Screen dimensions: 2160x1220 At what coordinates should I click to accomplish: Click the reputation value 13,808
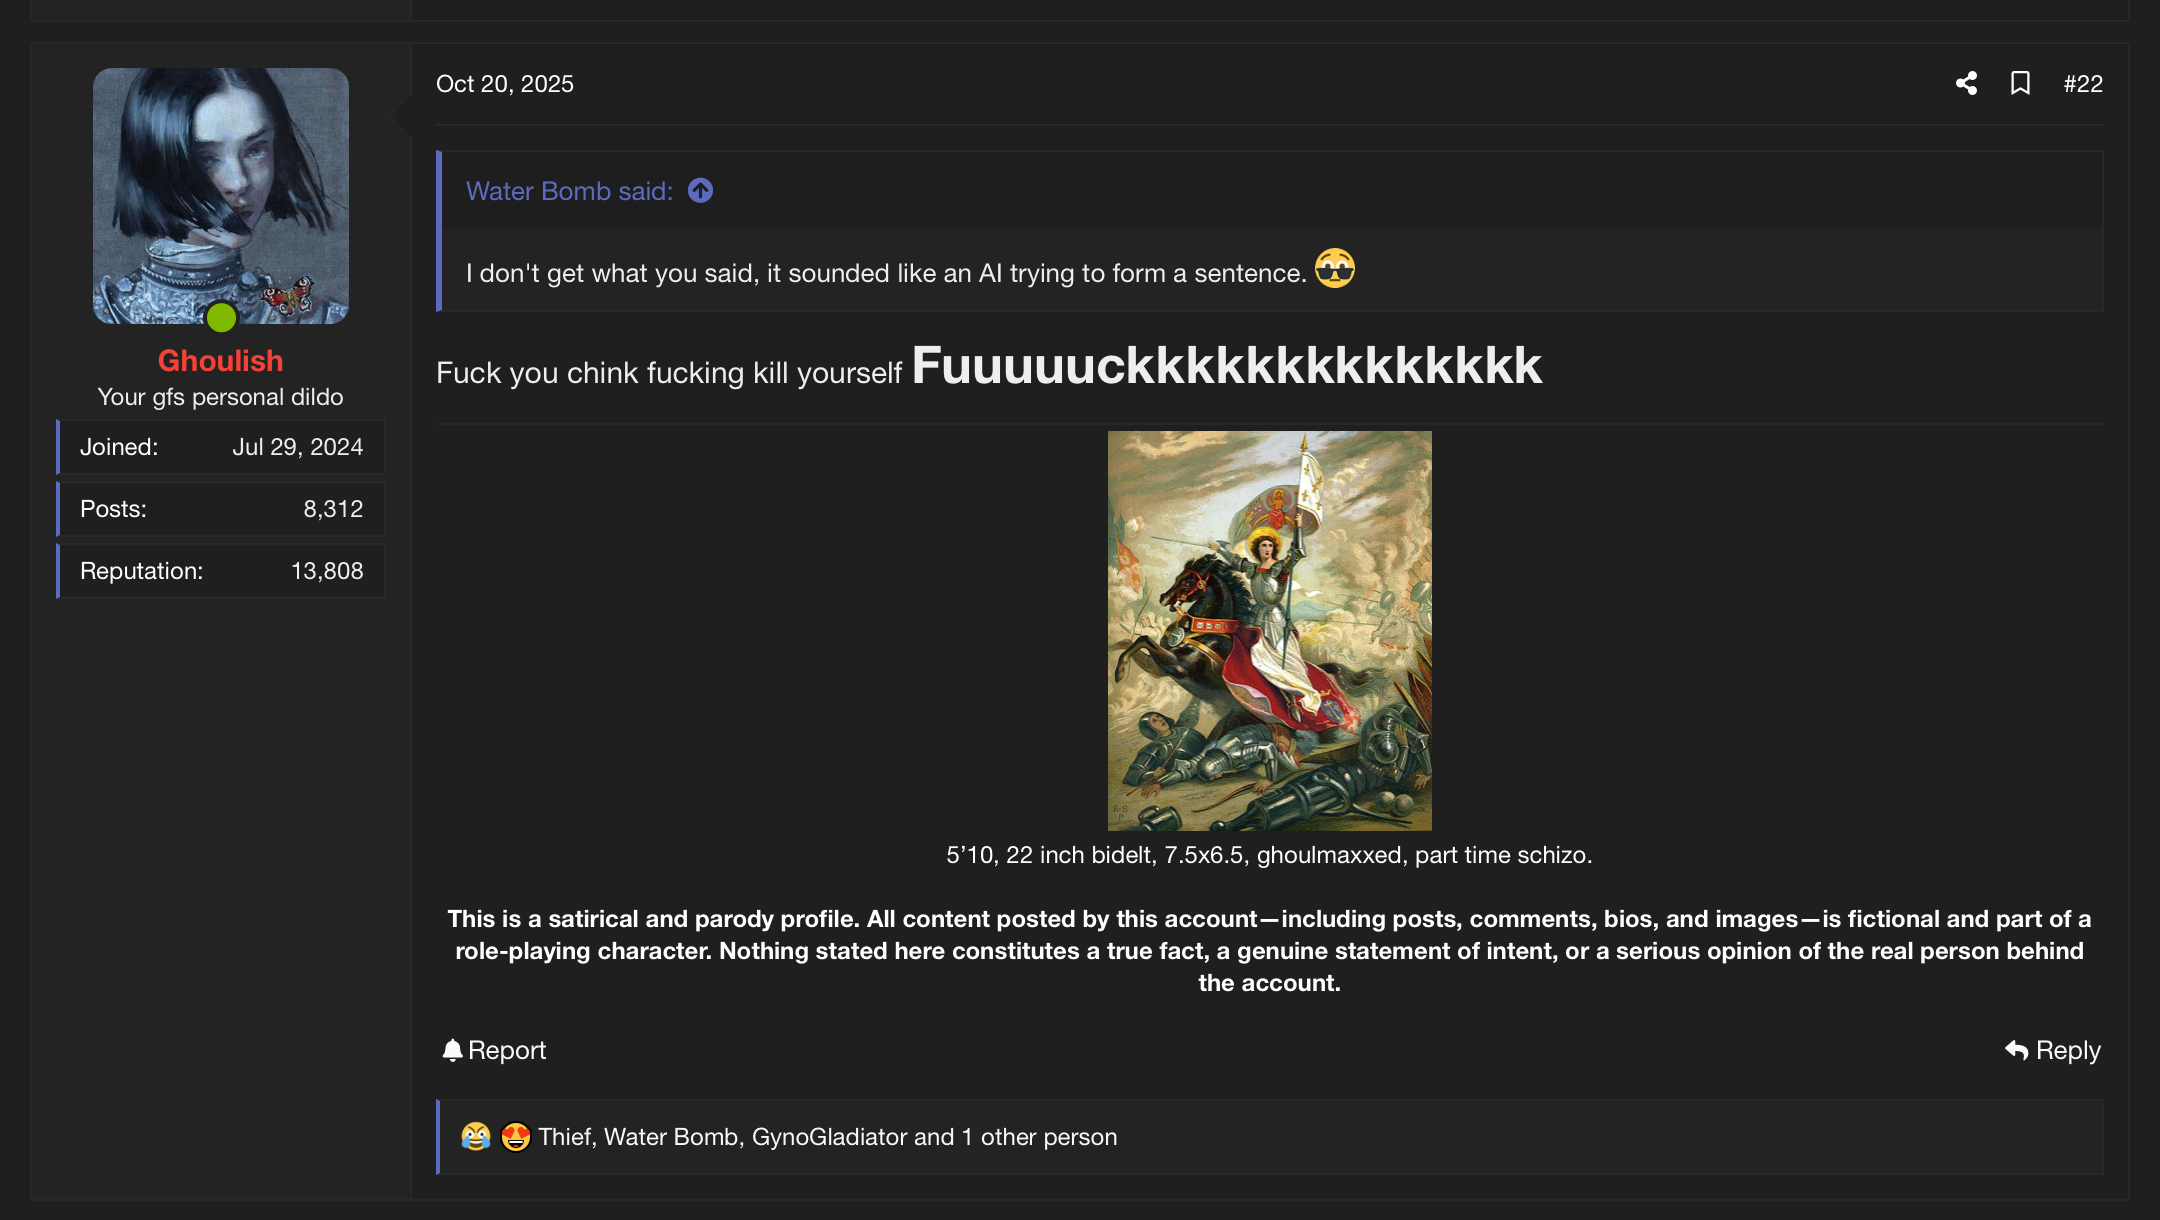pyautogui.click(x=327, y=571)
